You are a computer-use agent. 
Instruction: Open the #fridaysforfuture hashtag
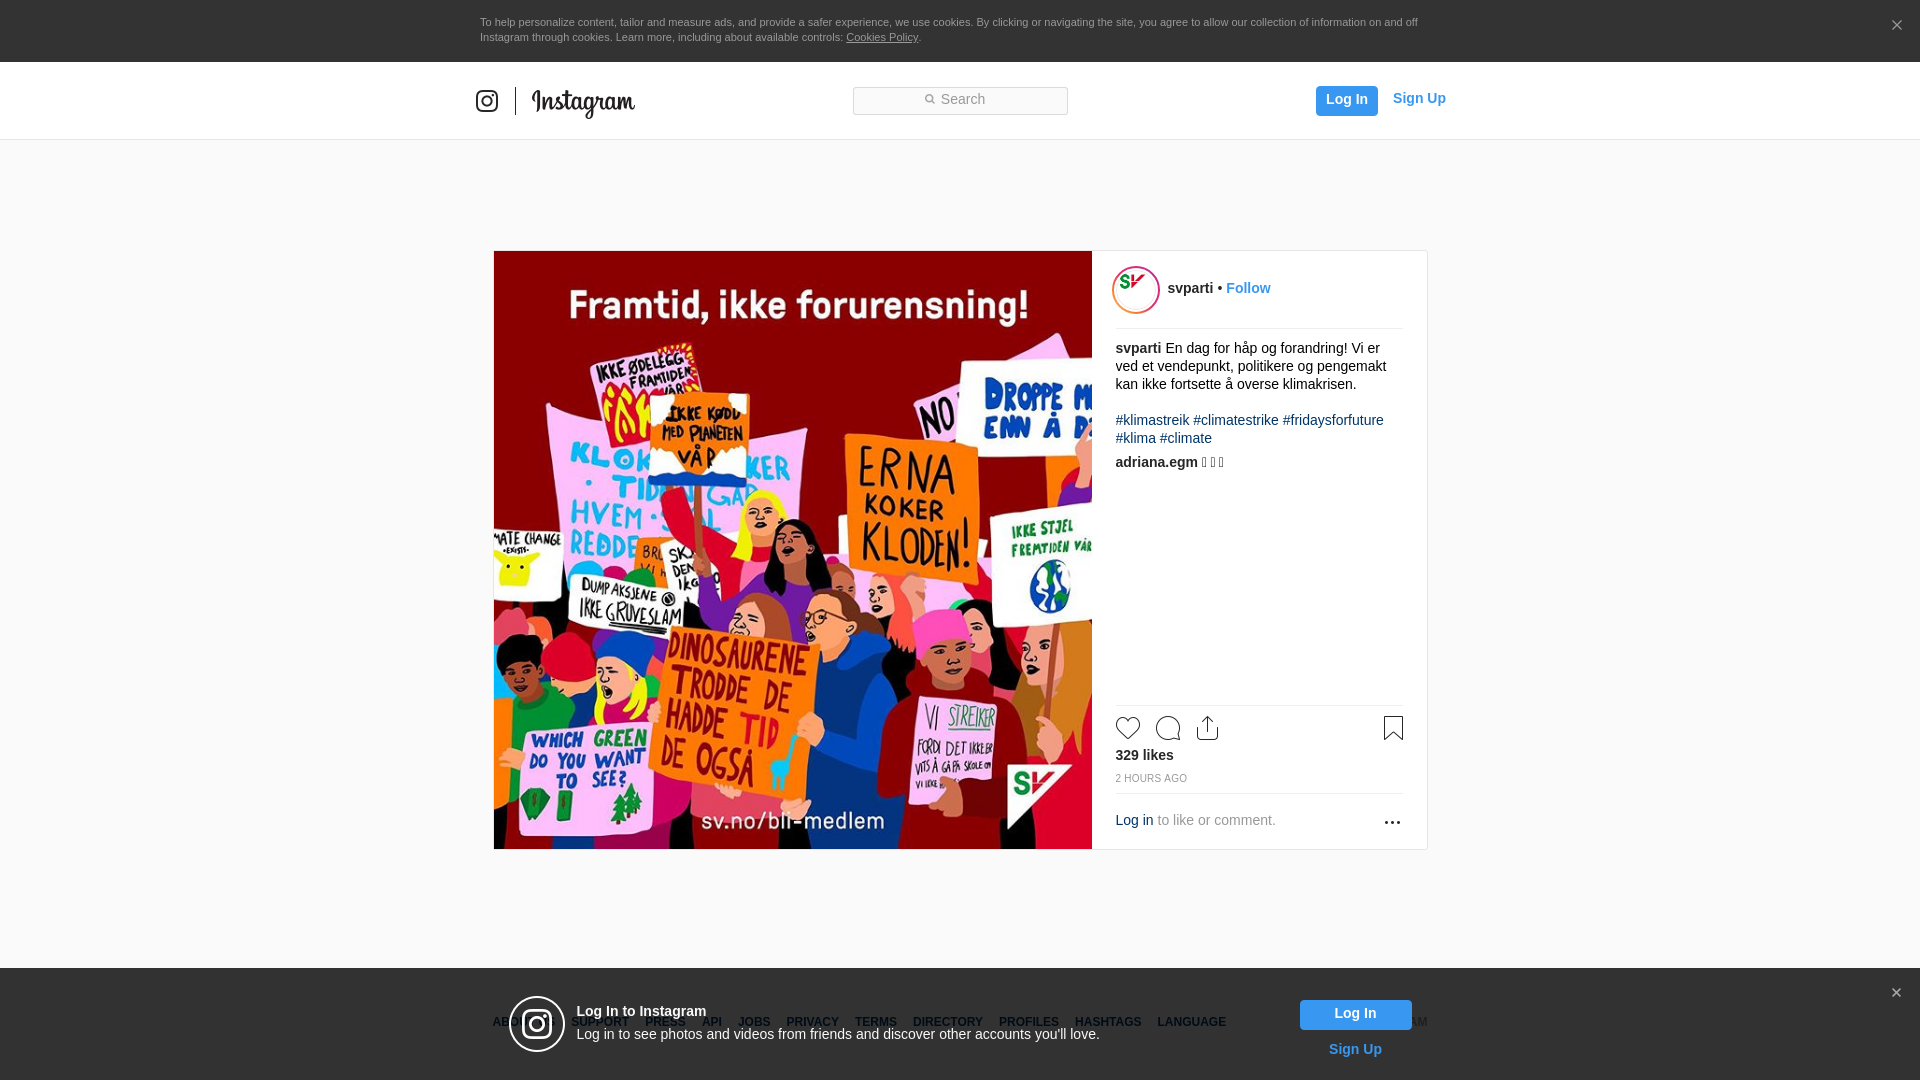[1333, 420]
